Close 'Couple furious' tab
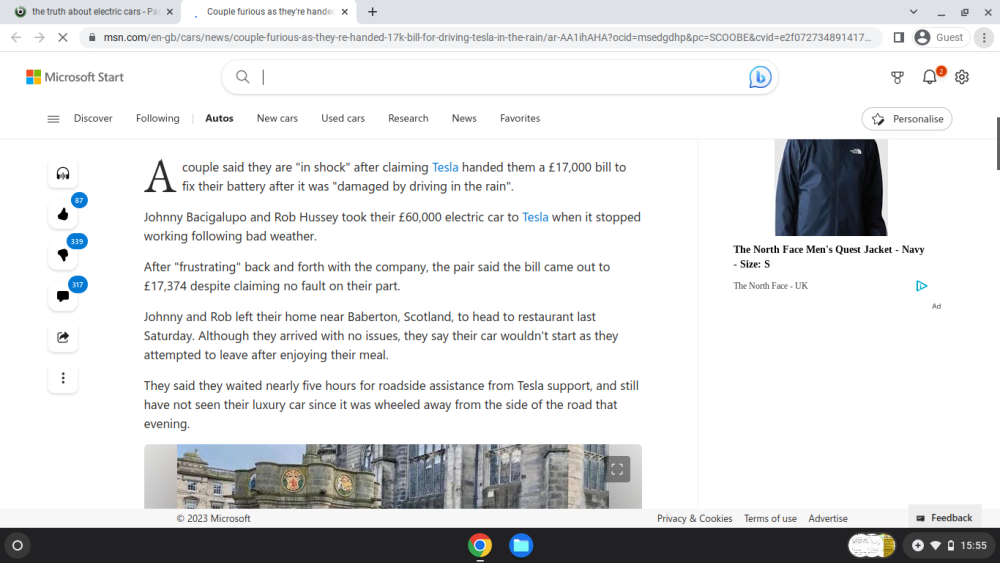Viewport: 1000px width, 563px height. (x=345, y=11)
